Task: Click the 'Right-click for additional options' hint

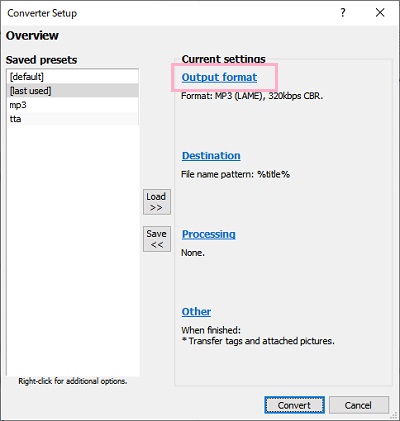Action: (73, 381)
